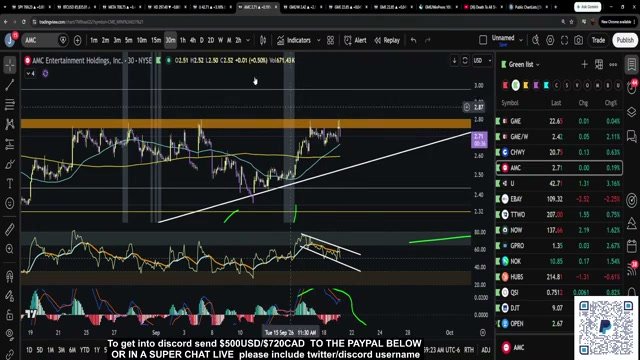Select the brush drawing tool
The width and height of the screenshot is (640, 360).
tap(10, 164)
